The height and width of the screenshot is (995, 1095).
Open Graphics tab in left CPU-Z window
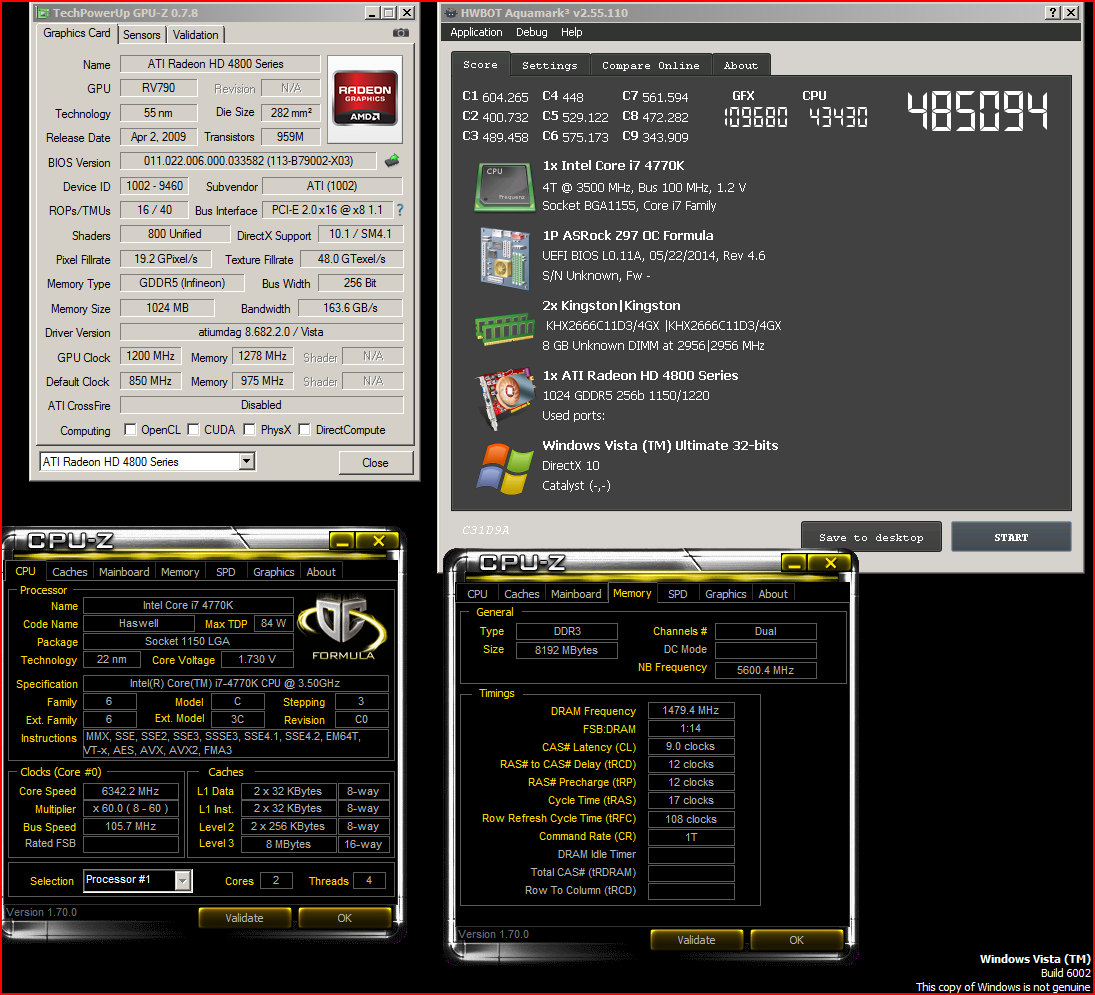[274, 572]
